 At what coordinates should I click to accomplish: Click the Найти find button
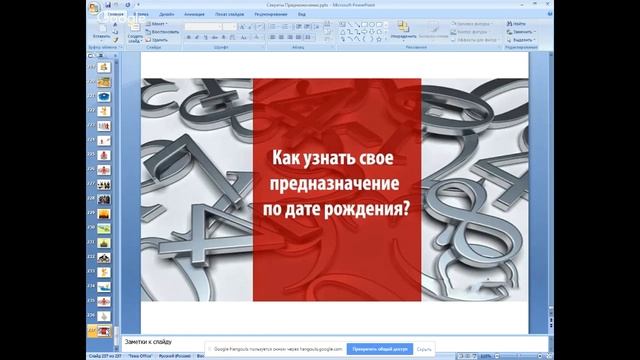coord(516,24)
